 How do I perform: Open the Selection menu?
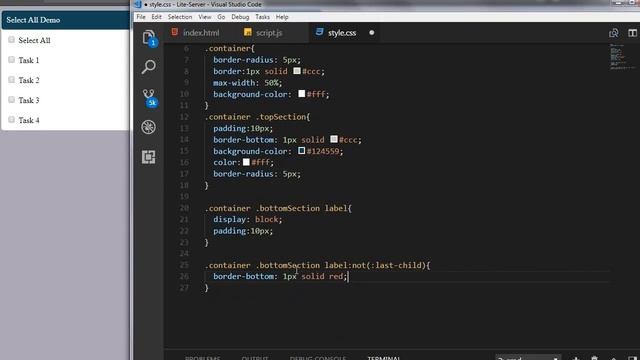click(x=180, y=17)
